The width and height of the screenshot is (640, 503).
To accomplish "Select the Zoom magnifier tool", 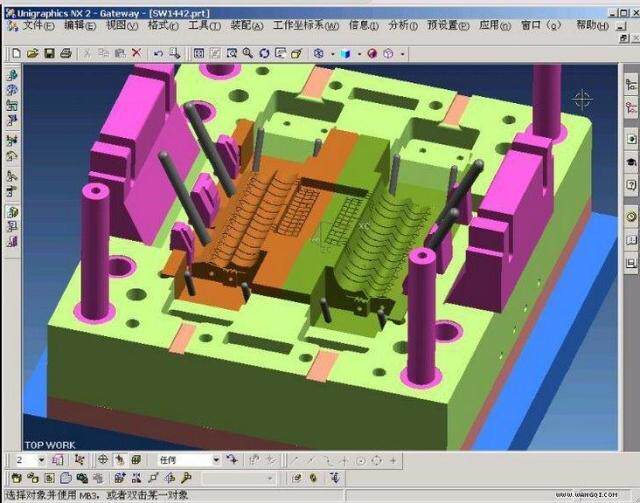I will [248, 53].
